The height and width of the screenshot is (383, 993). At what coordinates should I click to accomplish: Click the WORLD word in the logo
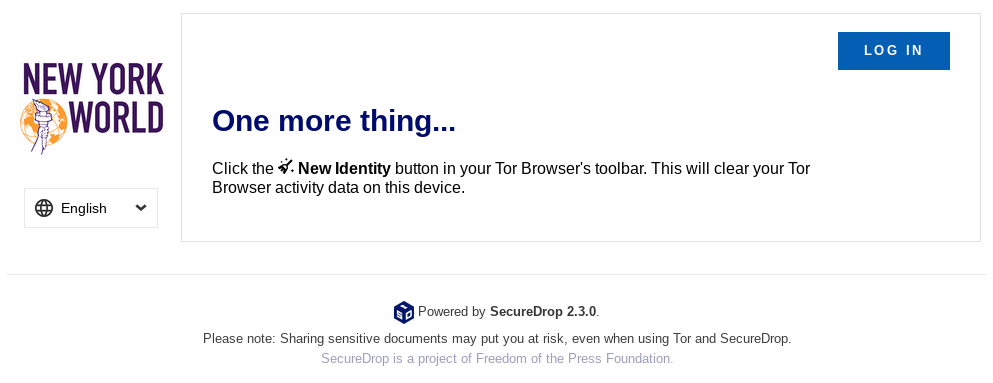click(116, 118)
